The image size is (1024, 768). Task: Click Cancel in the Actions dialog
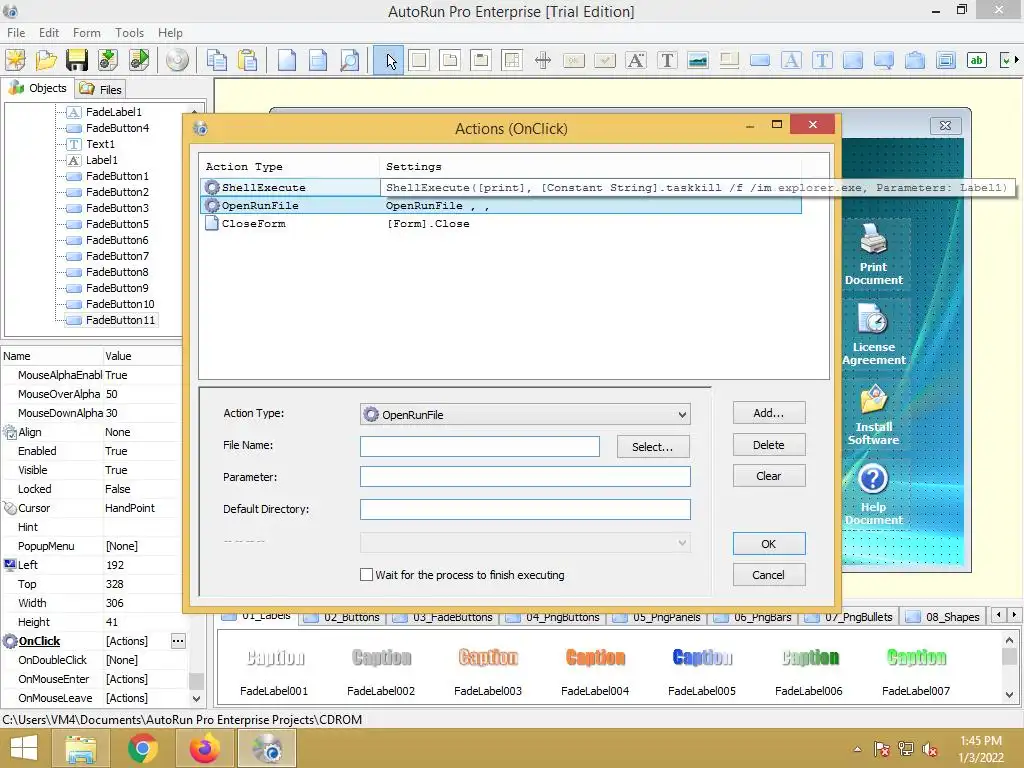click(769, 575)
